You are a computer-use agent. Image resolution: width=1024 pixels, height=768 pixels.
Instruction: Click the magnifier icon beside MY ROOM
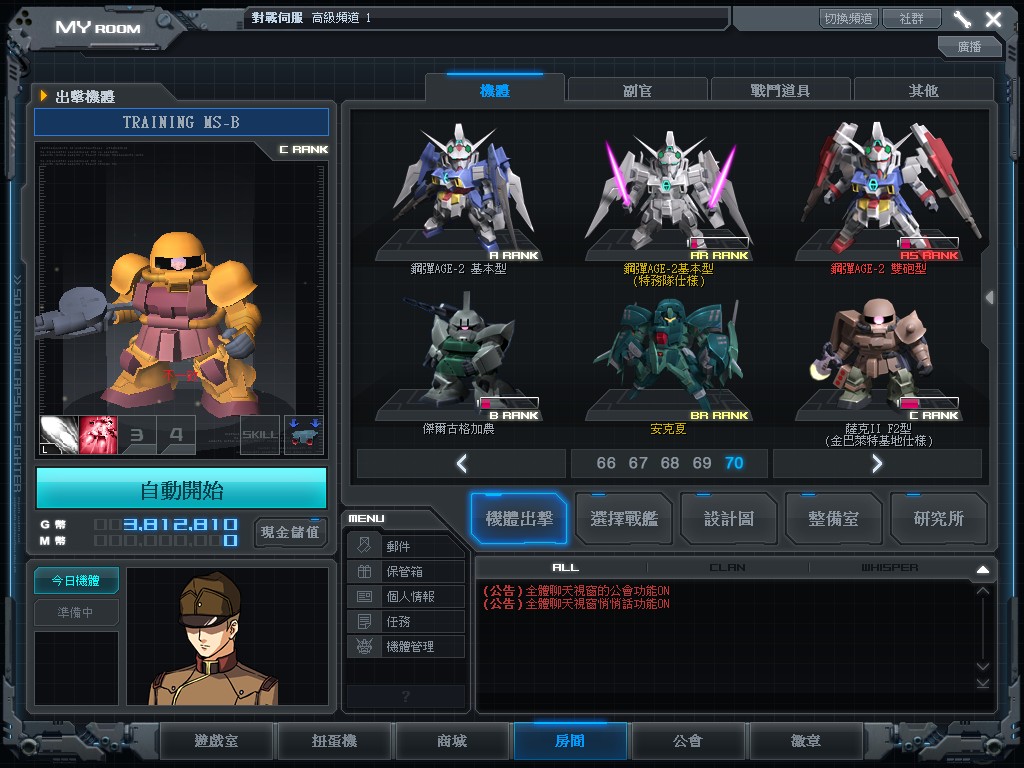tap(164, 21)
